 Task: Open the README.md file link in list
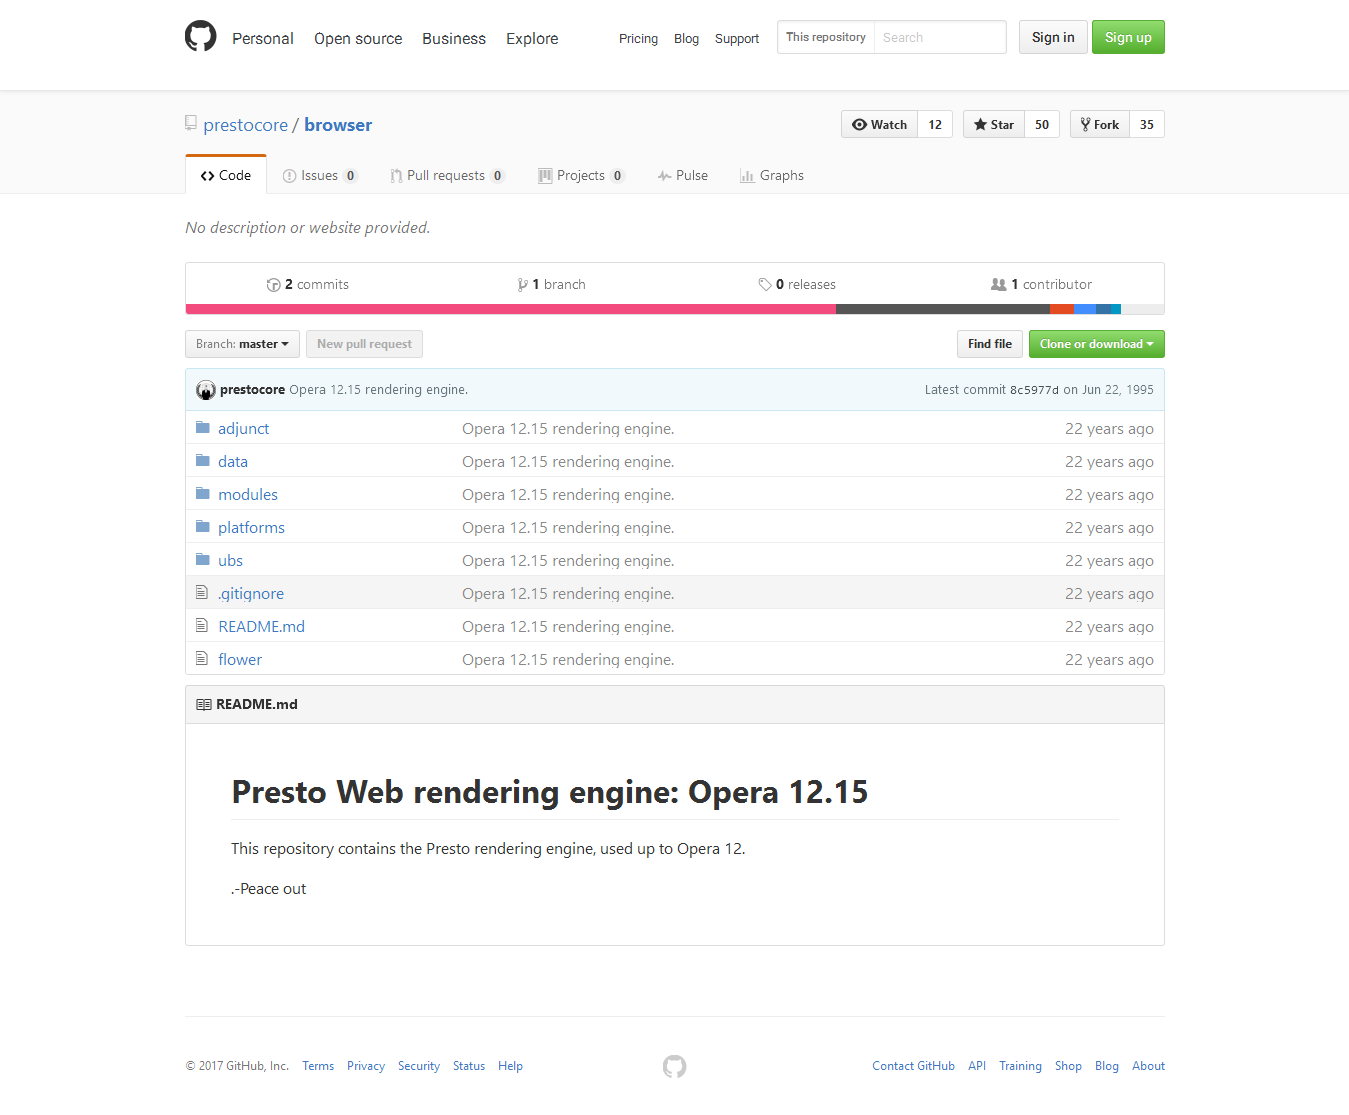261,626
